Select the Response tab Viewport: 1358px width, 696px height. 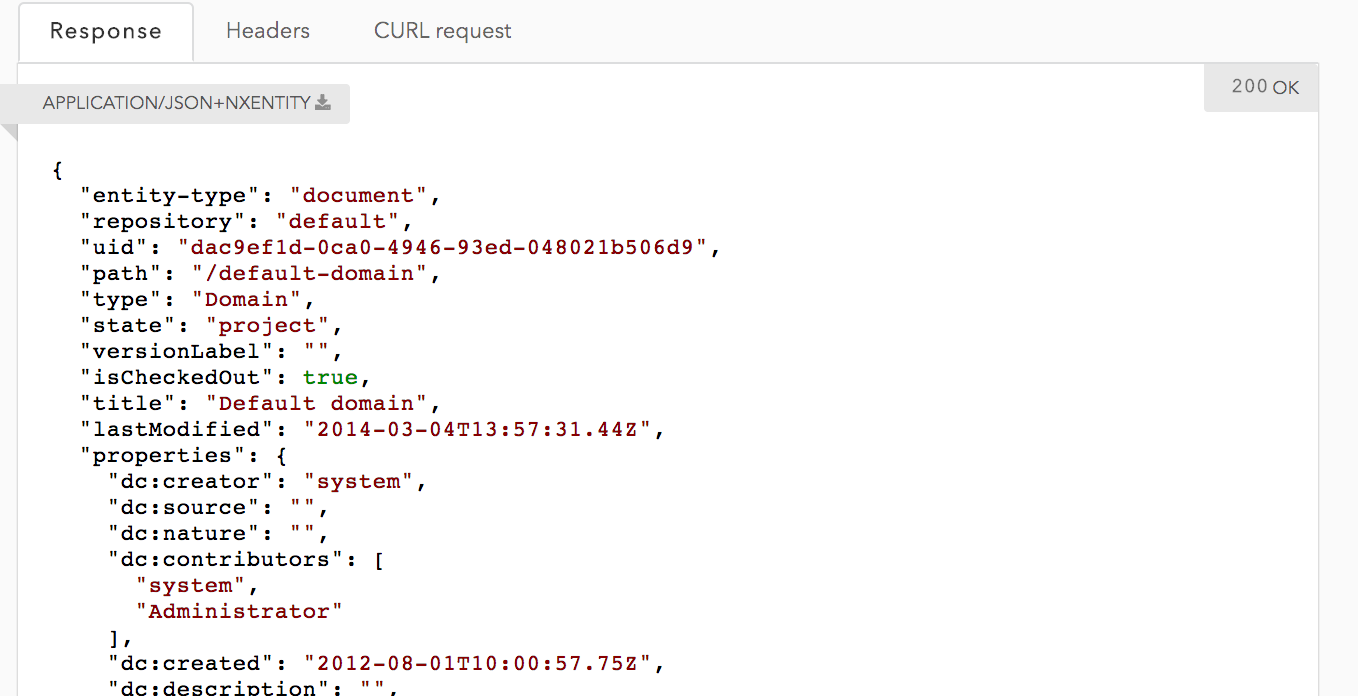coord(106,32)
